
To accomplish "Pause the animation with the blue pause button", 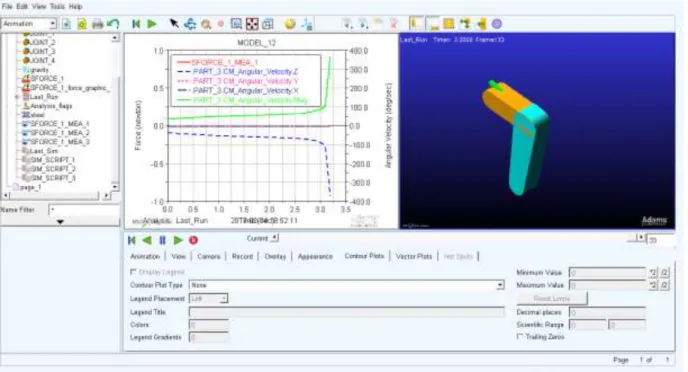I will pos(162,240).
